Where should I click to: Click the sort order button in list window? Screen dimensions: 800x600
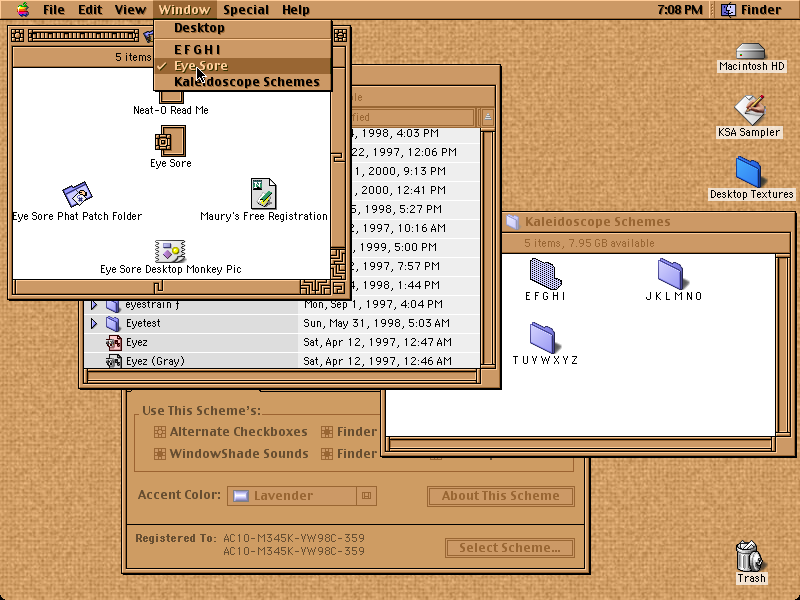[x=488, y=117]
